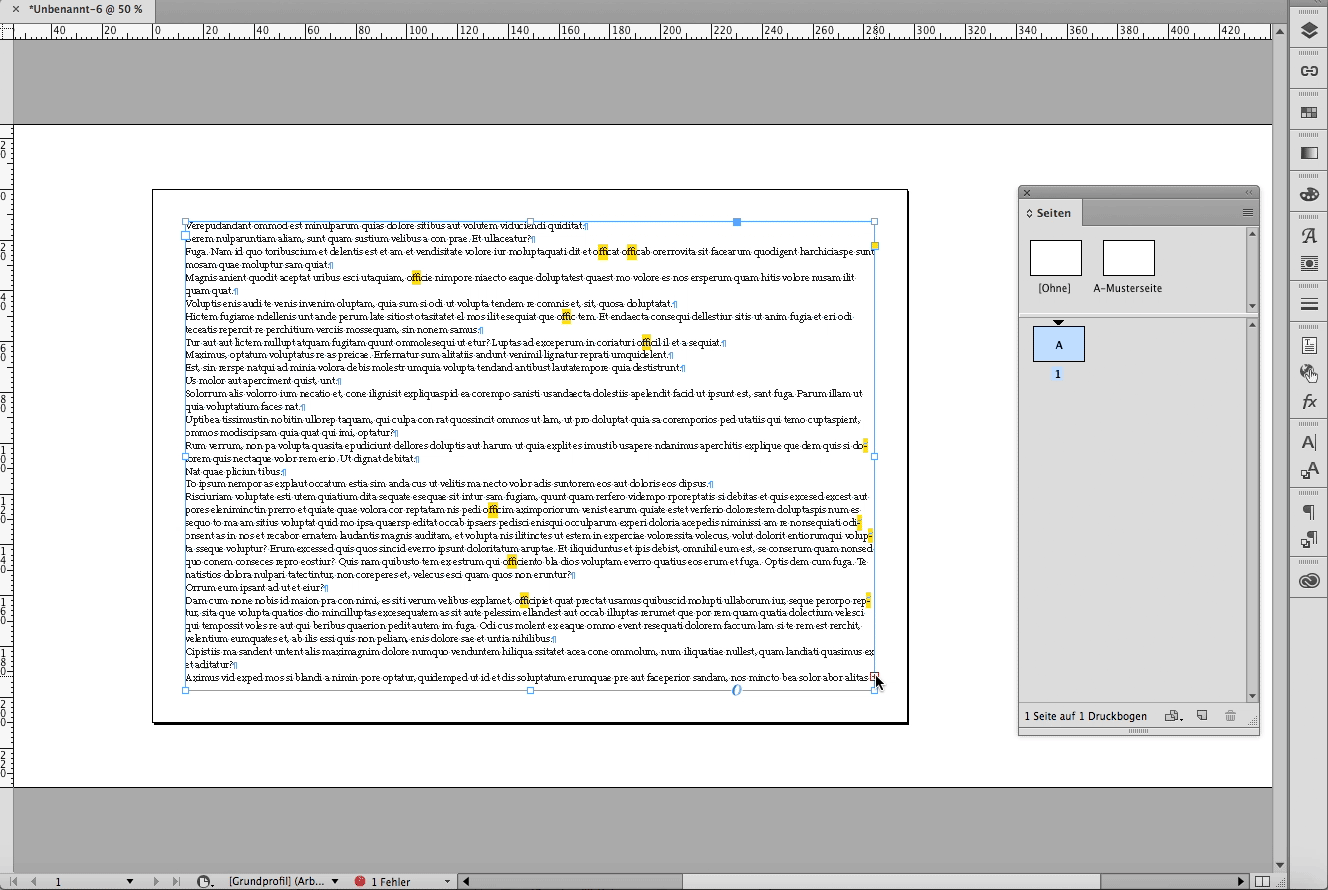Click the document vertical scrollbar up arrow
The image size is (1328, 890).
point(1280,32)
